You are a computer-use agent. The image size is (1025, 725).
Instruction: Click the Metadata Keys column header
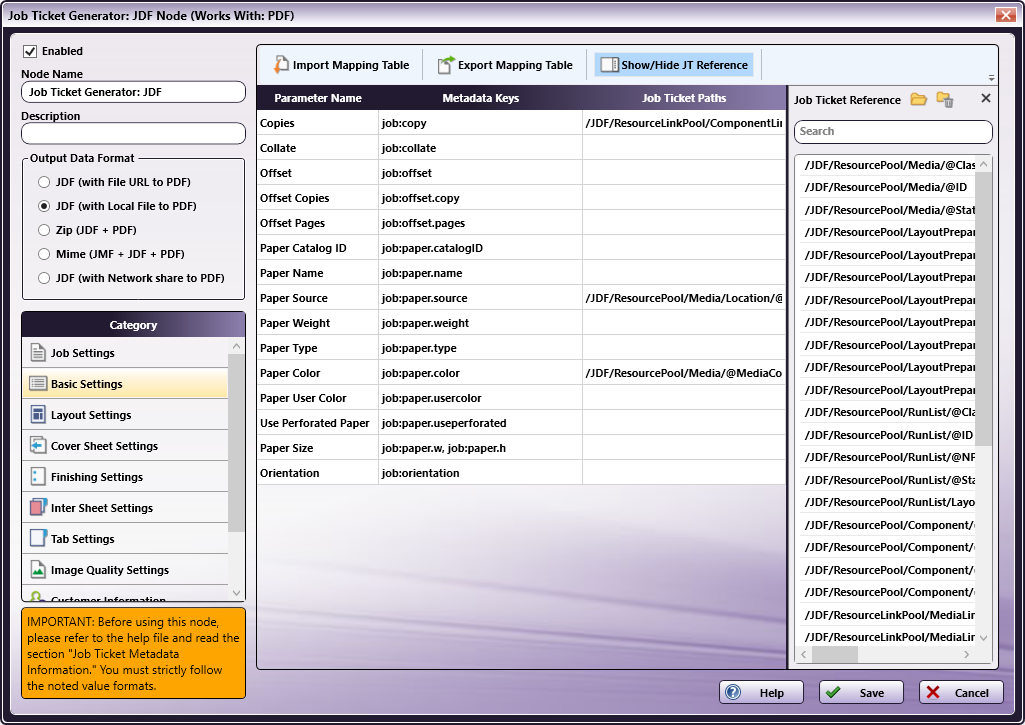click(480, 98)
